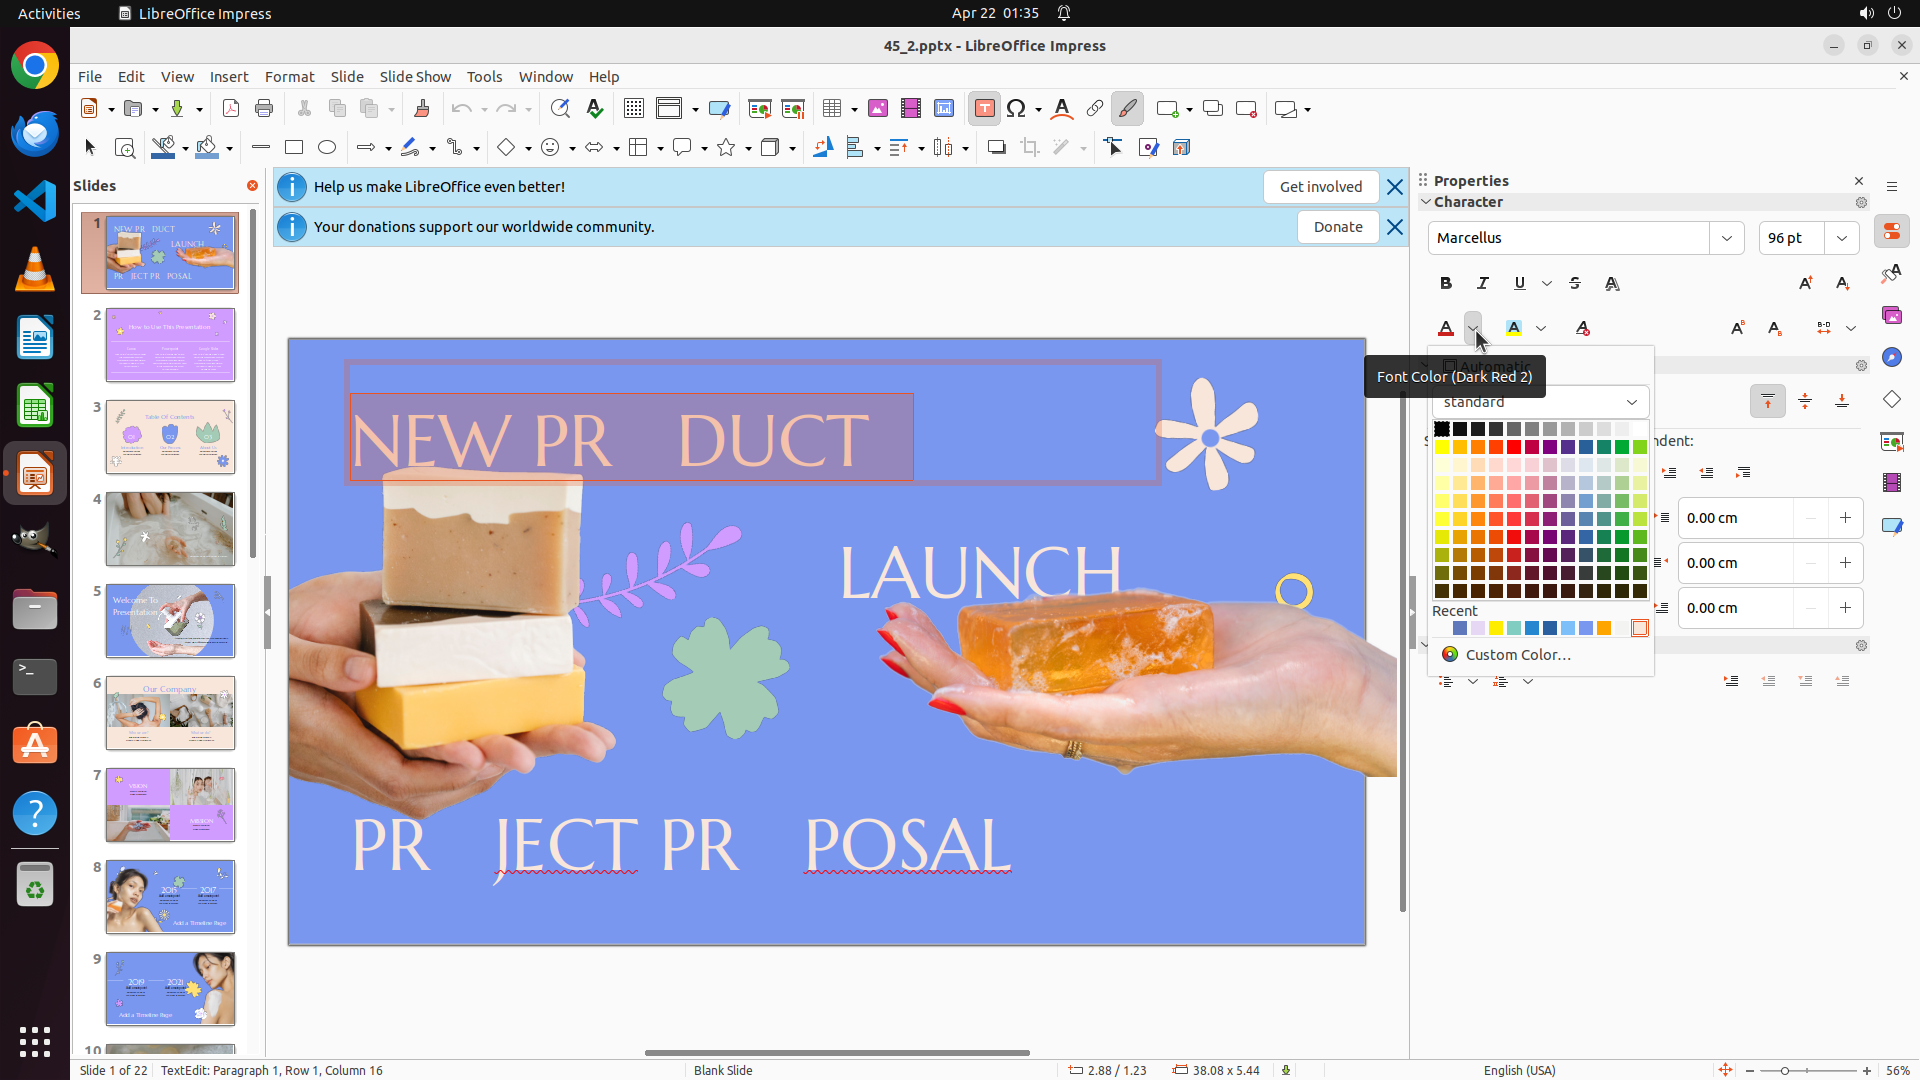Toggle Italic formatting in sidebar

(1483, 284)
